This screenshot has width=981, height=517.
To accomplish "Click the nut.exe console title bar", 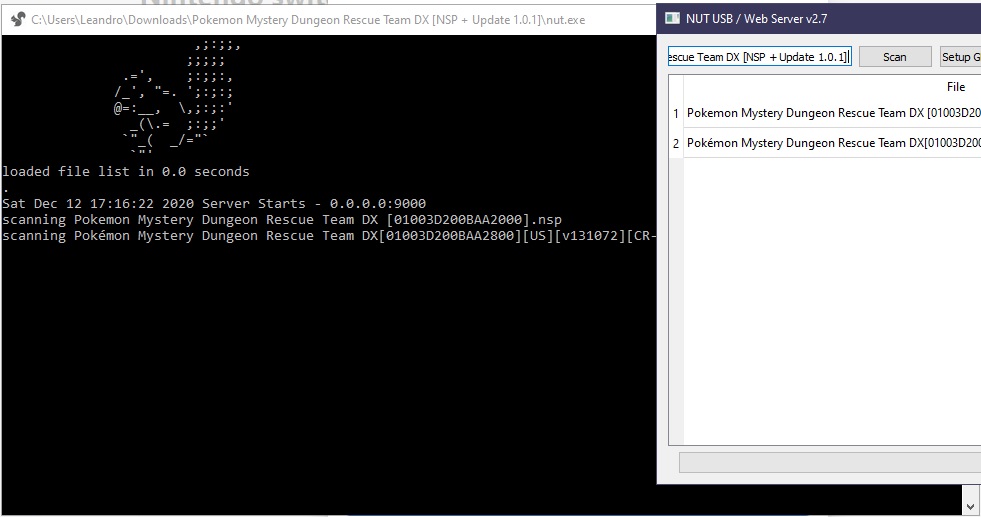I will point(328,19).
